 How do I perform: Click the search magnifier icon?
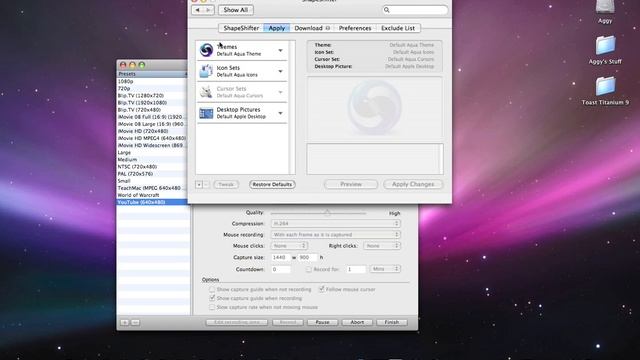(387, 10)
